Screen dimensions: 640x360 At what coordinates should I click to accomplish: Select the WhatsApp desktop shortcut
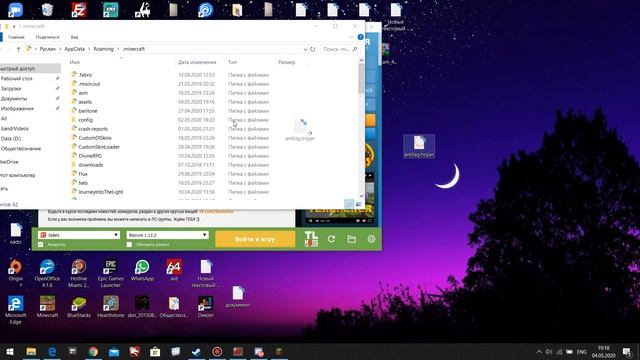click(142, 271)
